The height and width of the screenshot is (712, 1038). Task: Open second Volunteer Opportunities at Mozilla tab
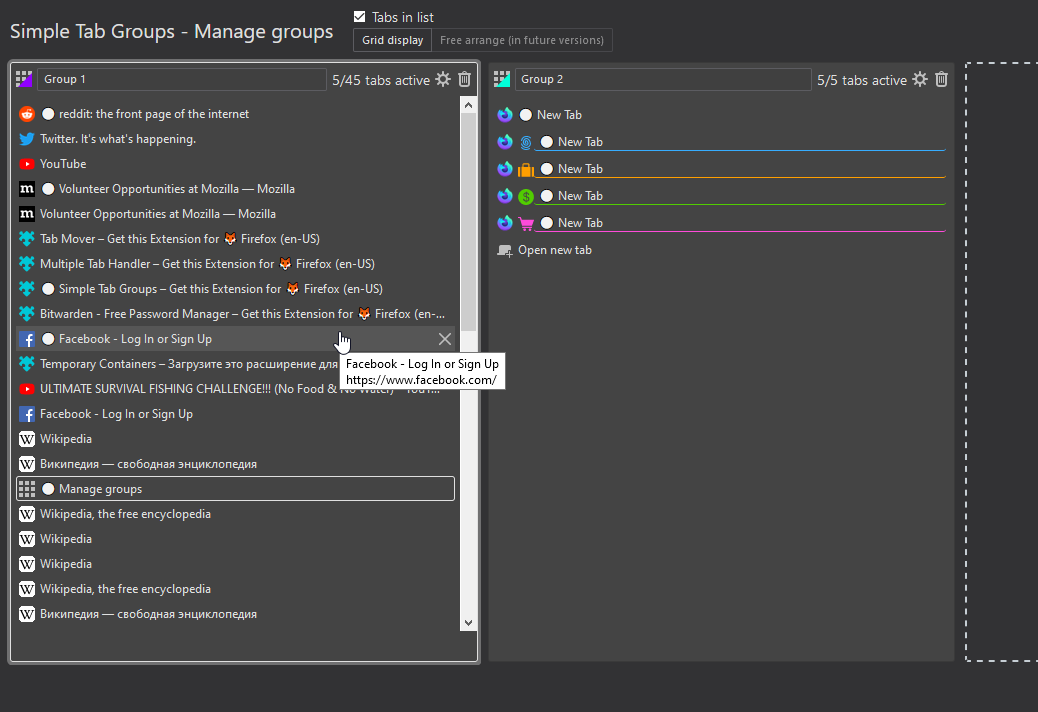pyautogui.click(x=236, y=214)
